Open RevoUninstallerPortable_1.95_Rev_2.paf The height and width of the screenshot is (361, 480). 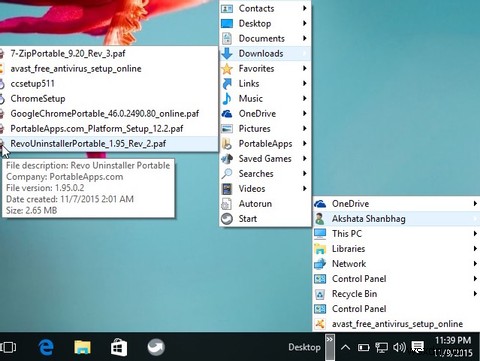tap(109, 144)
